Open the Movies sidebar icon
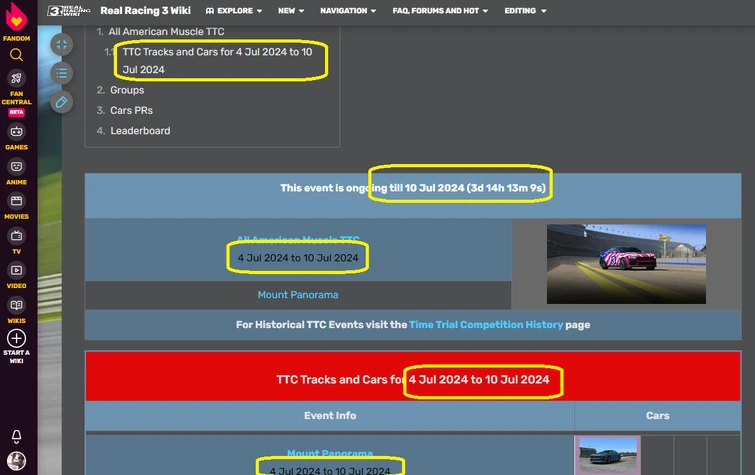 click(16, 201)
